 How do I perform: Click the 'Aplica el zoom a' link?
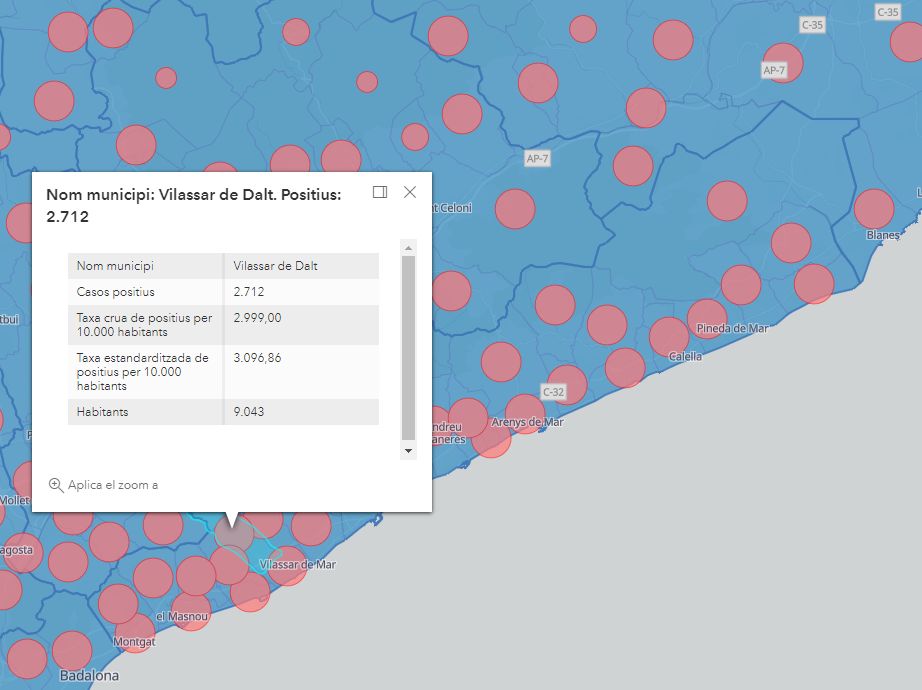pyautogui.click(x=113, y=485)
